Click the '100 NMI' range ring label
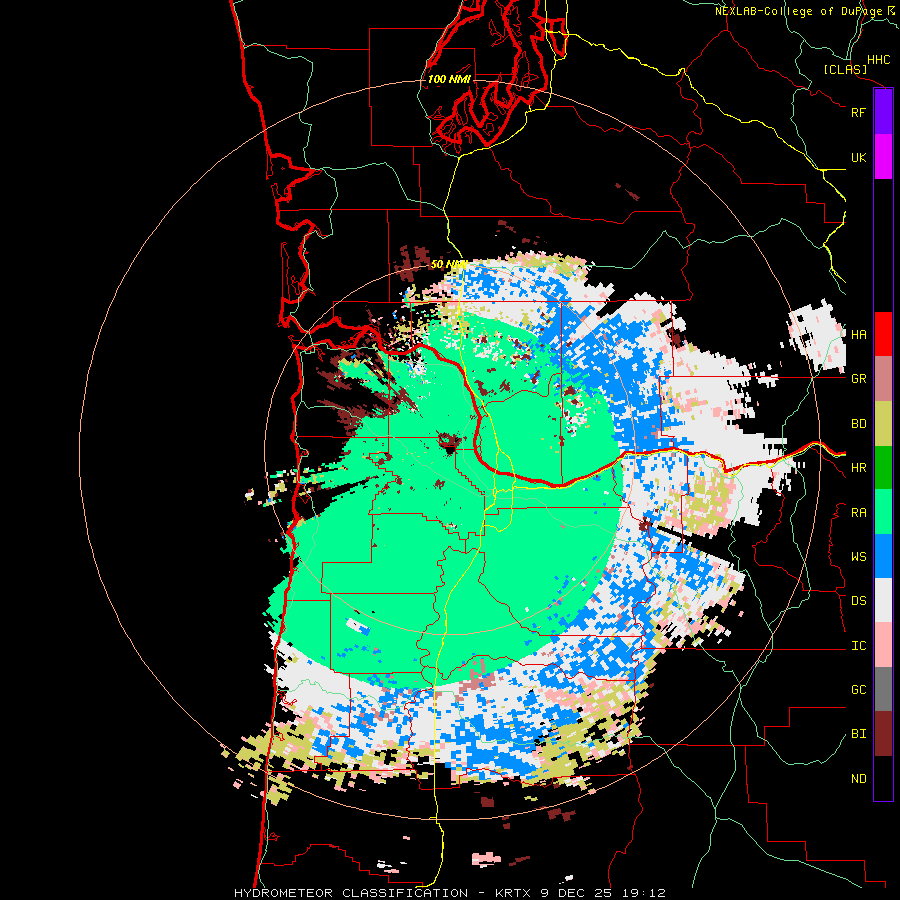Image resolution: width=900 pixels, height=900 pixels. (x=449, y=79)
